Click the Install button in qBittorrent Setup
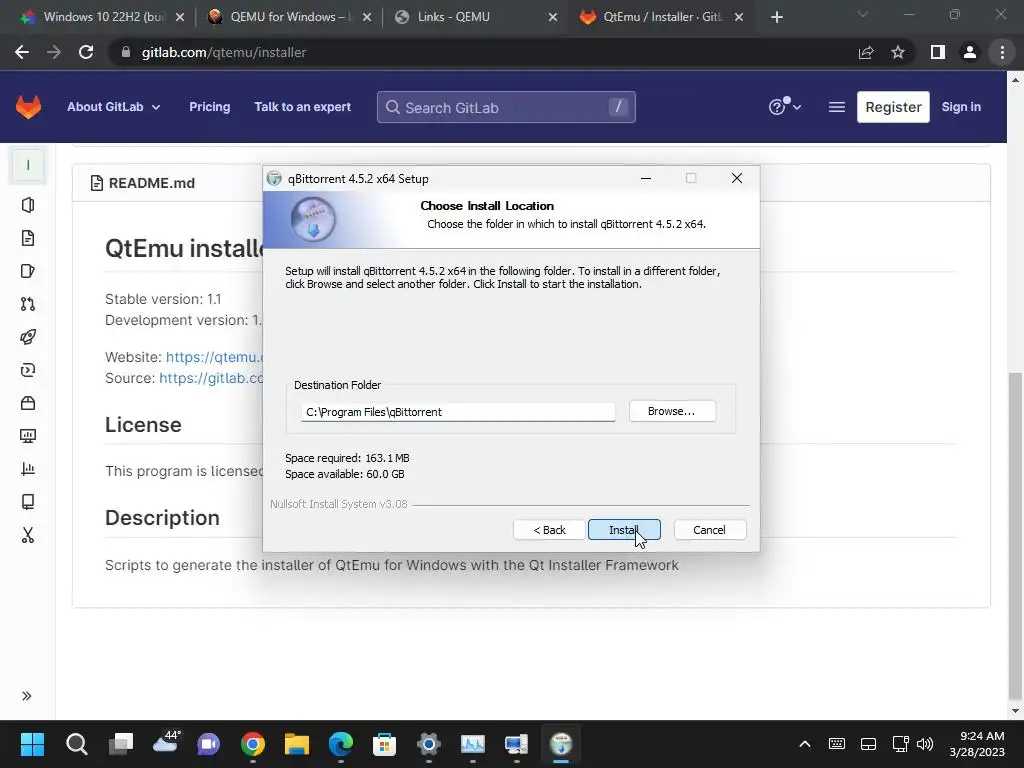This screenshot has width=1024, height=768. click(624, 530)
